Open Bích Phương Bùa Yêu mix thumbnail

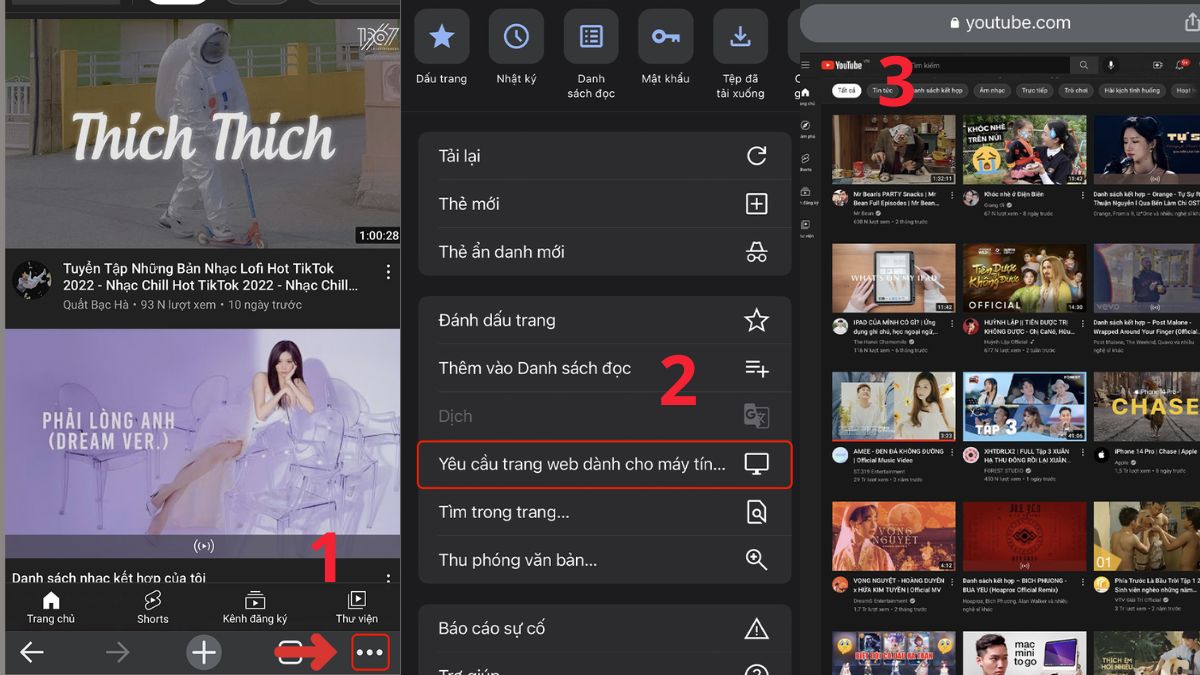pos(1024,536)
